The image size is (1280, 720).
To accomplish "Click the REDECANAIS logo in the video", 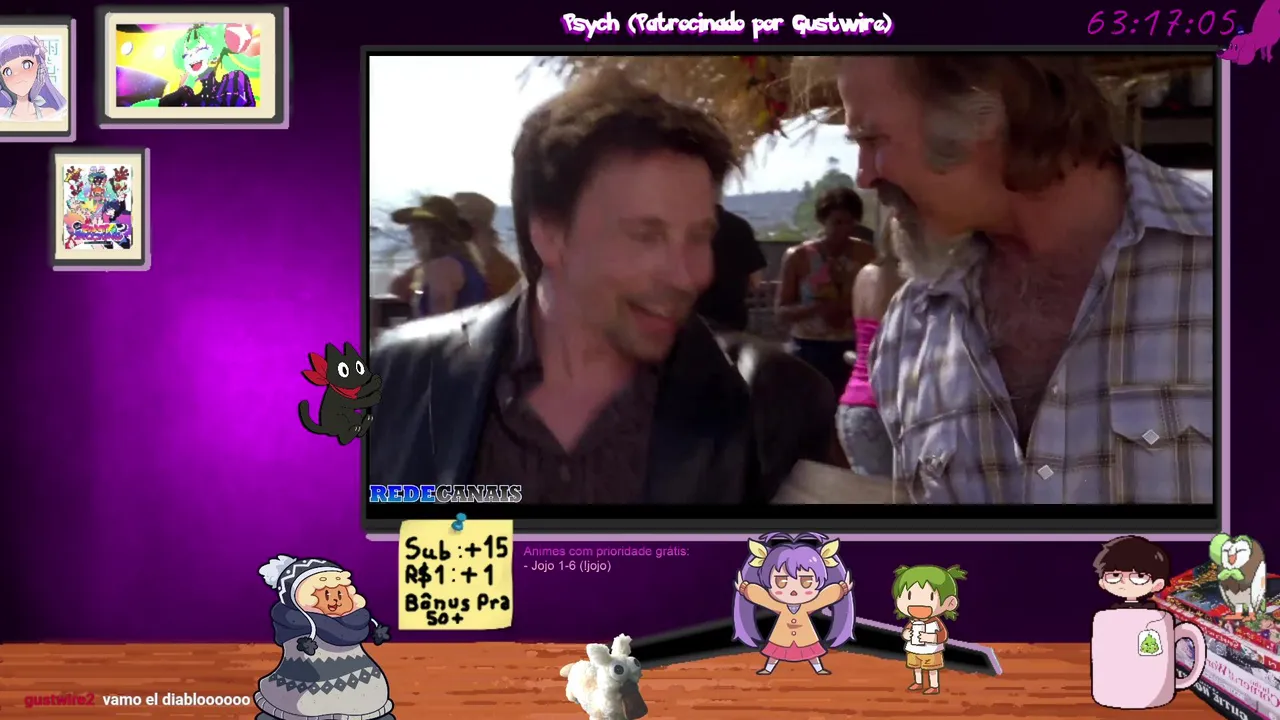I will click(x=446, y=493).
